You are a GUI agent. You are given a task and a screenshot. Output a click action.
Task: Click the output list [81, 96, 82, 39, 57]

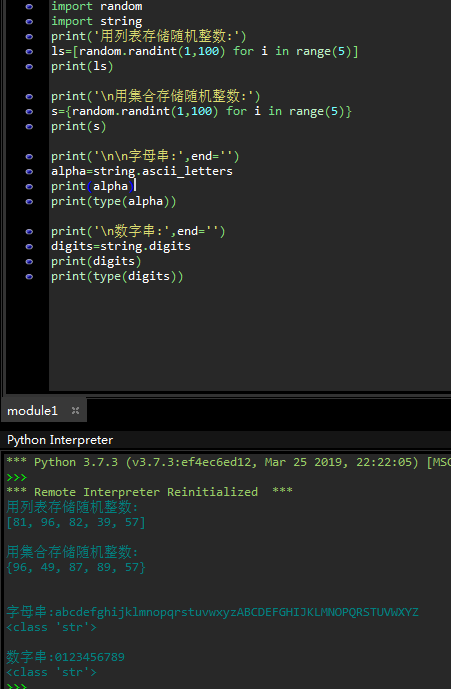[76, 522]
